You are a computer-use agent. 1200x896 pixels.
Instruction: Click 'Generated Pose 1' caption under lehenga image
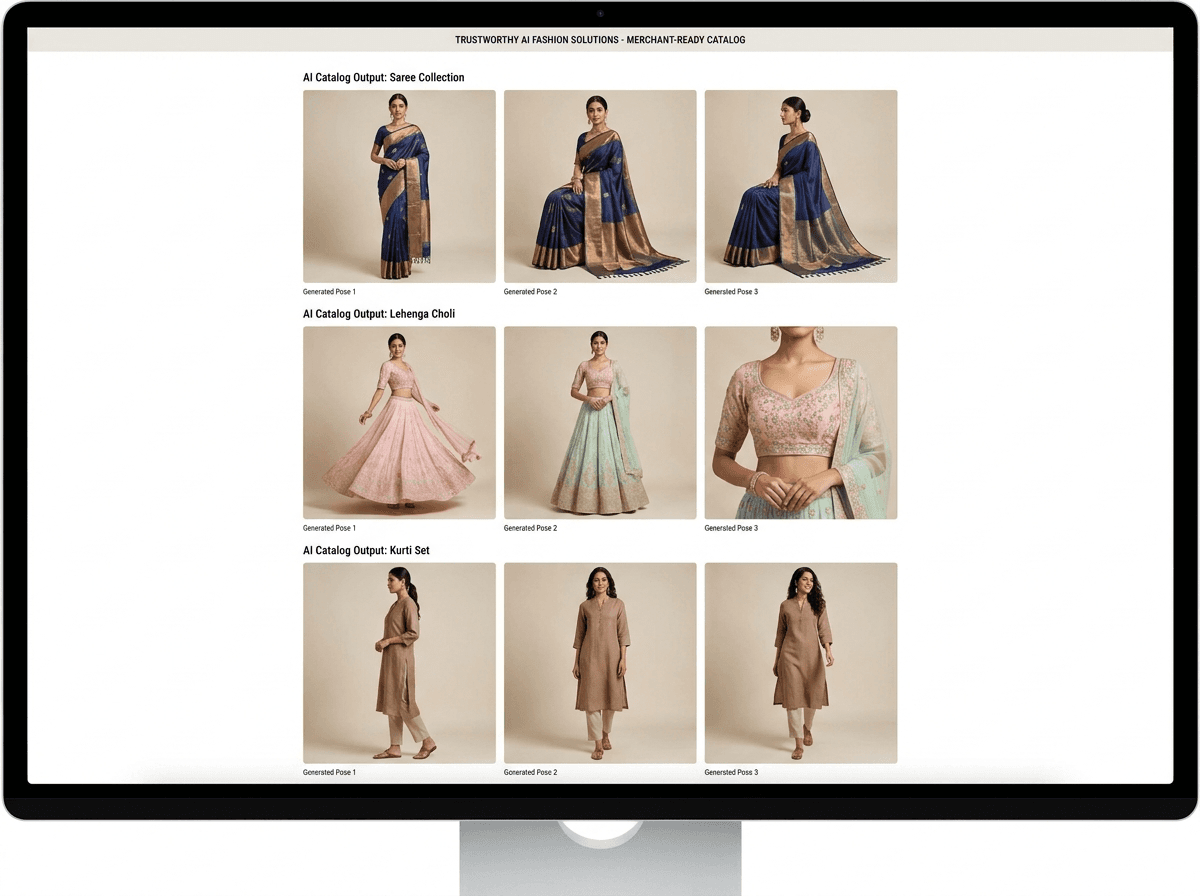point(330,528)
